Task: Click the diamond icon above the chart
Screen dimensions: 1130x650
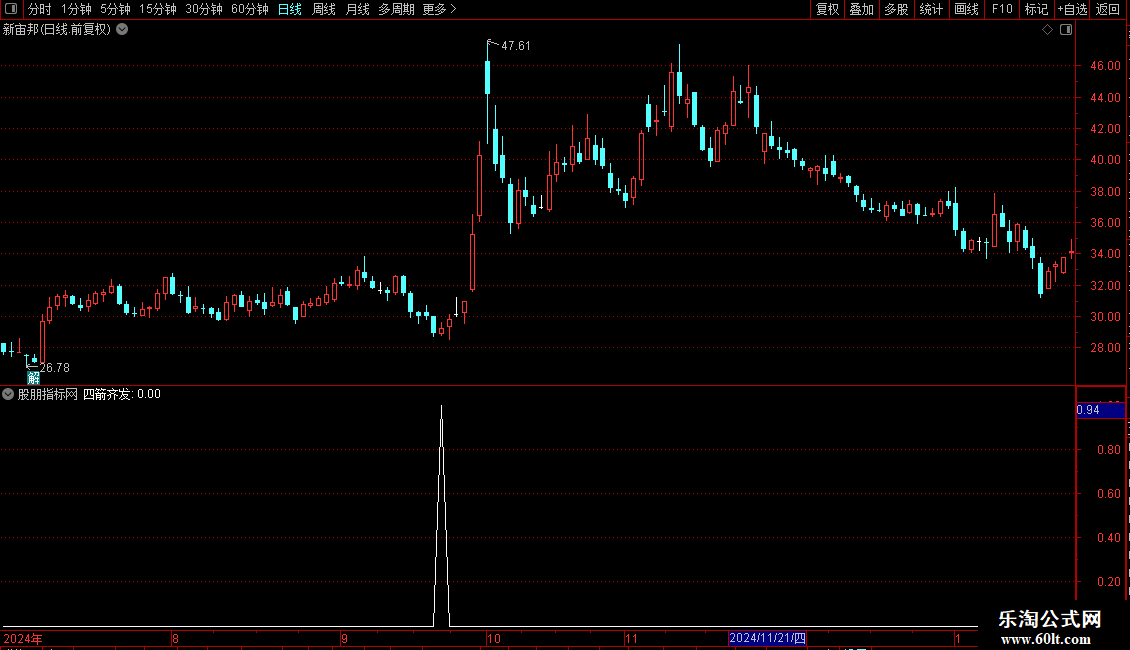Action: coord(1047,30)
